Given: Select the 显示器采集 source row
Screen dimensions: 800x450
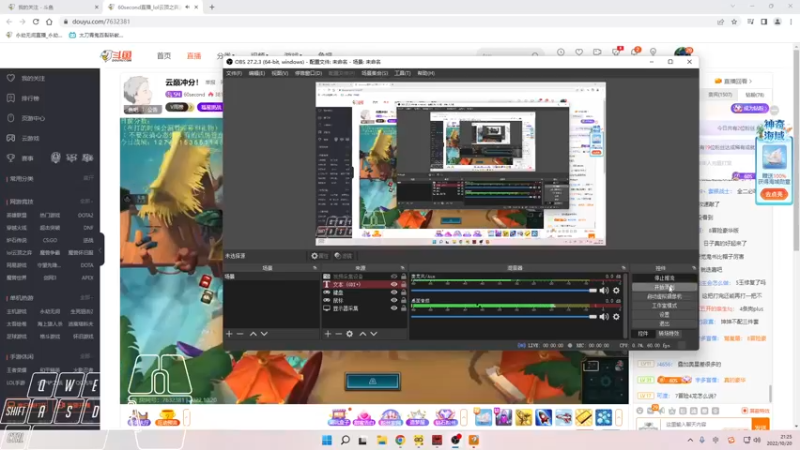Looking at the screenshot, I should point(363,309).
